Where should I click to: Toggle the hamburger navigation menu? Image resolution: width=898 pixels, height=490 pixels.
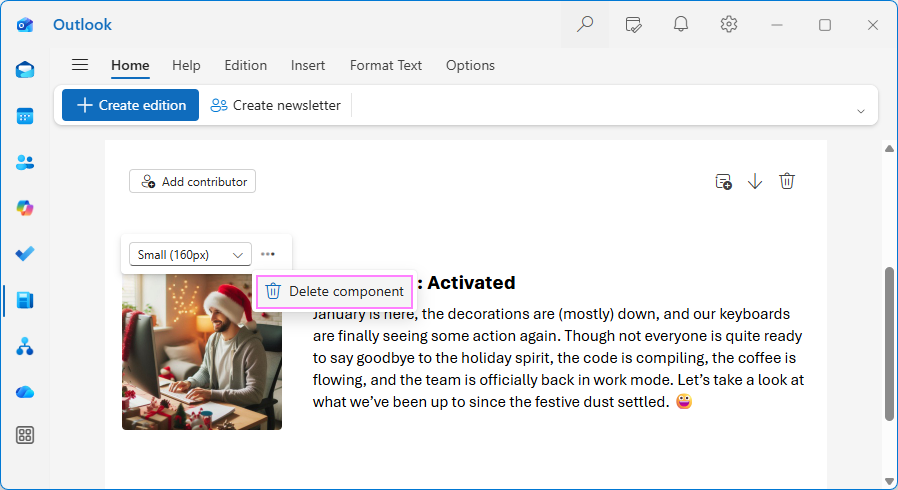click(80, 65)
